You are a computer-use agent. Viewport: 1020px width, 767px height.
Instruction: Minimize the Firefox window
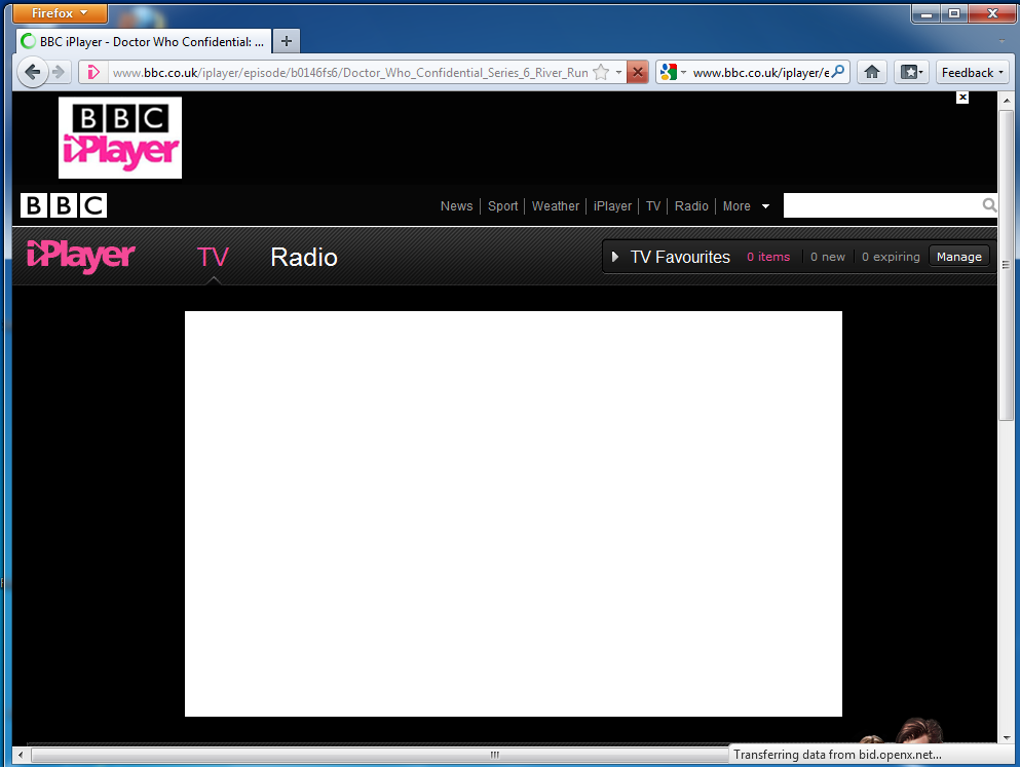point(926,13)
